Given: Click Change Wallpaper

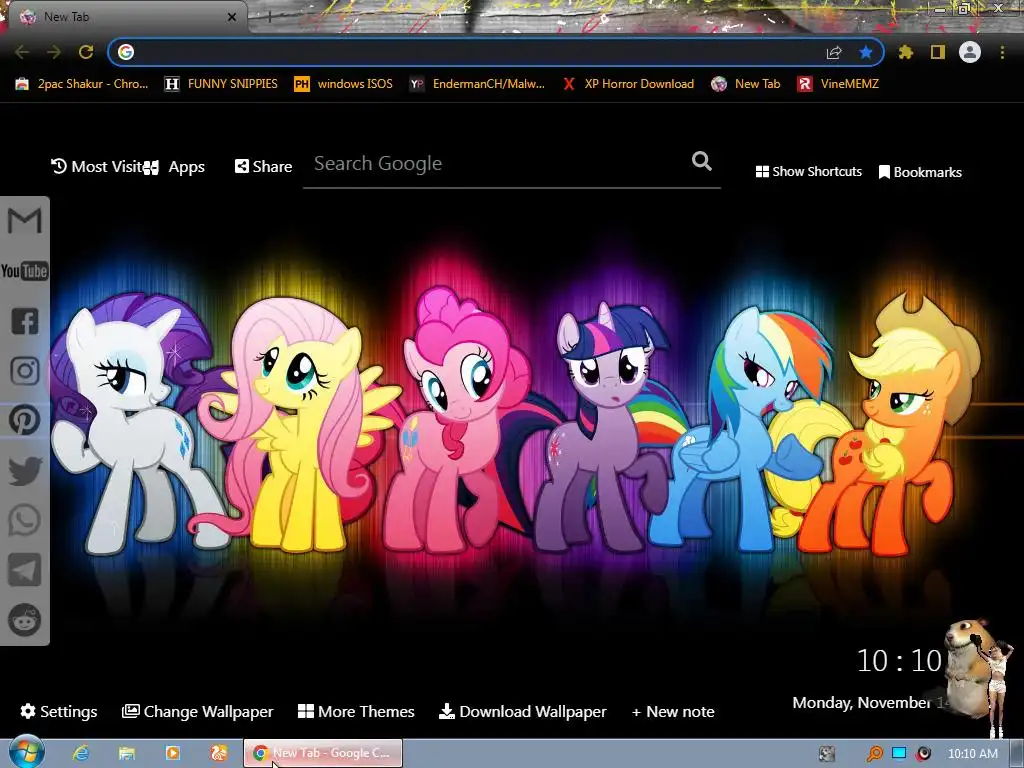Looking at the screenshot, I should [197, 711].
